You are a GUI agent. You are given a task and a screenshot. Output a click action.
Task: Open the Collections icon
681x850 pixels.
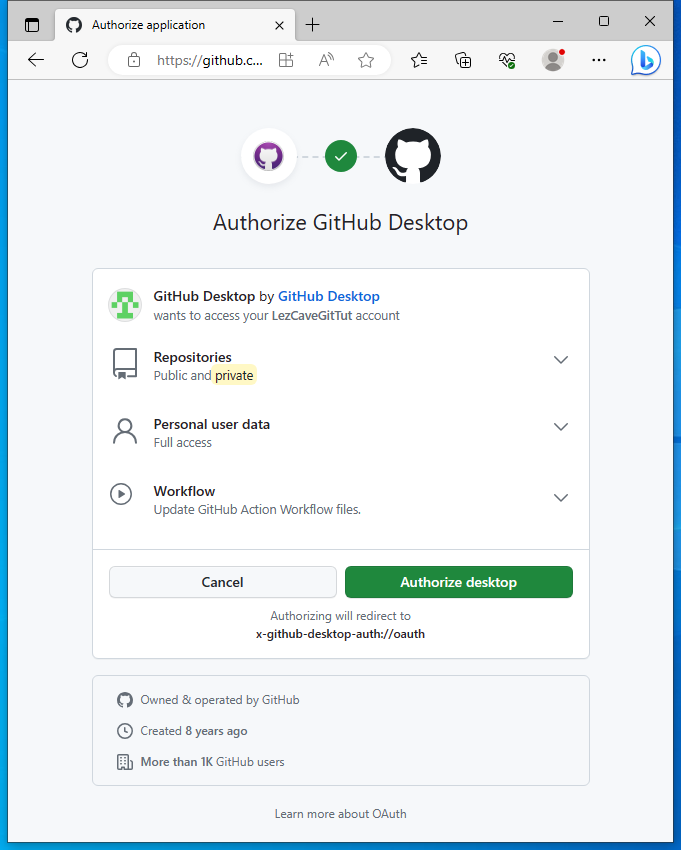pos(462,60)
